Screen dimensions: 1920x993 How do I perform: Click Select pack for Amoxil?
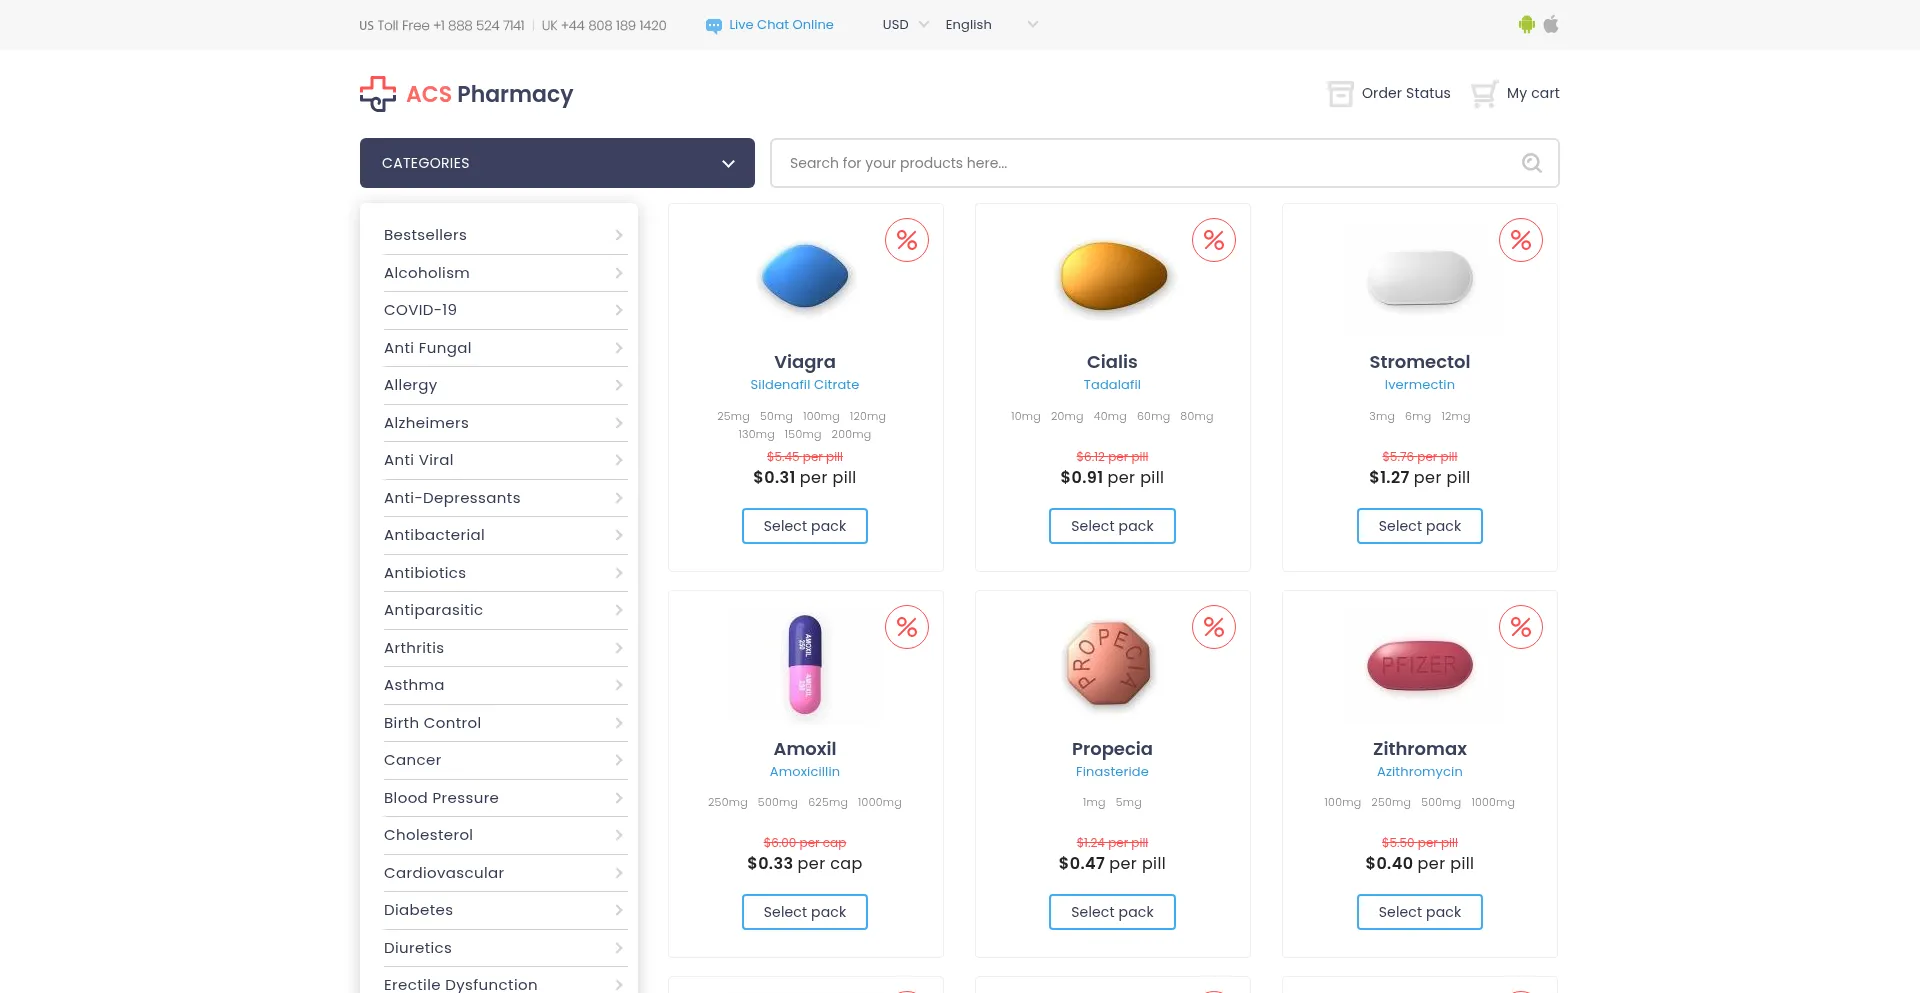pyautogui.click(x=804, y=912)
